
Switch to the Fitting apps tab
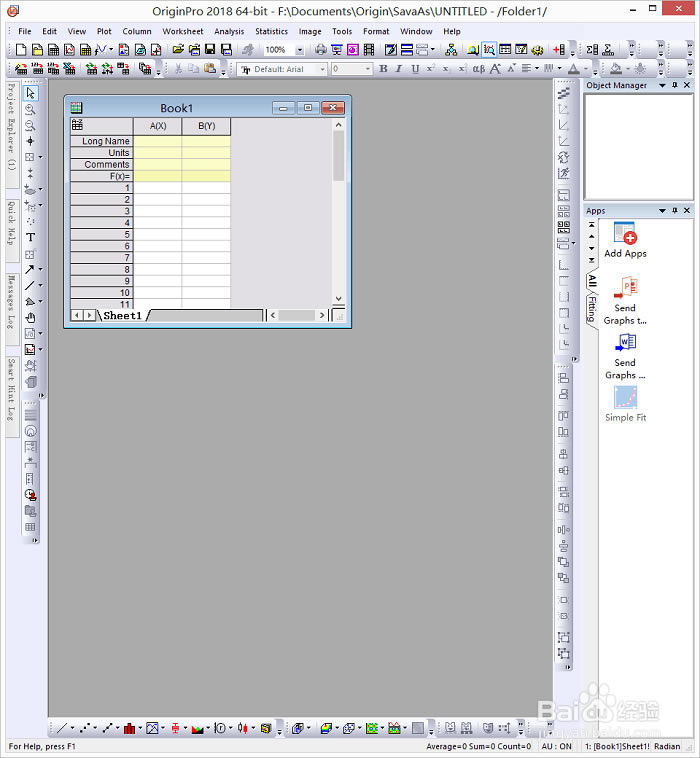coord(592,309)
